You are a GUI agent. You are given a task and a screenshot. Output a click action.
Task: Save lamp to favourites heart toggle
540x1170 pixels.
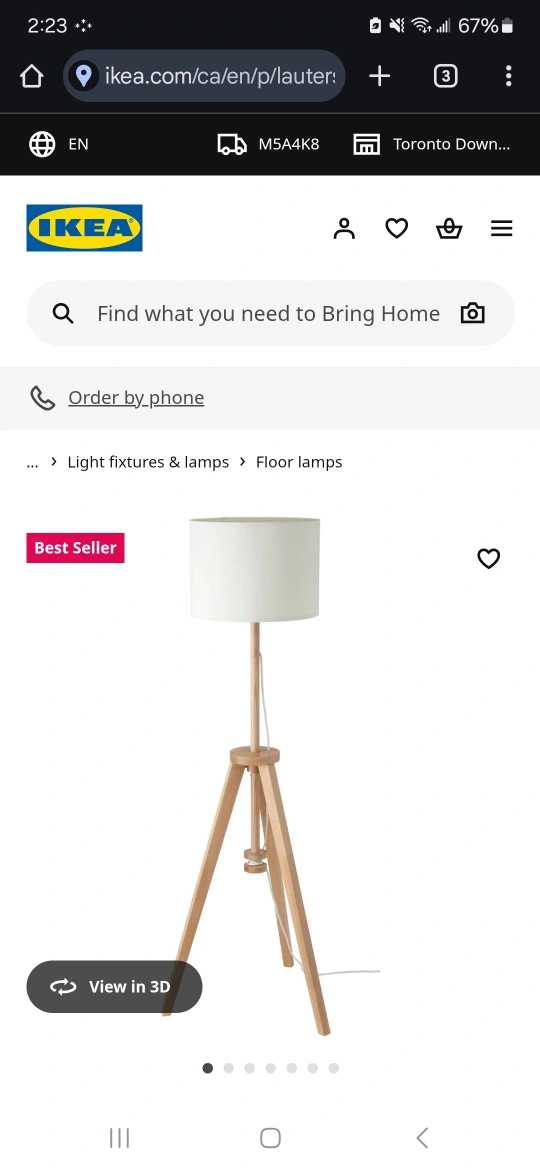pos(489,558)
